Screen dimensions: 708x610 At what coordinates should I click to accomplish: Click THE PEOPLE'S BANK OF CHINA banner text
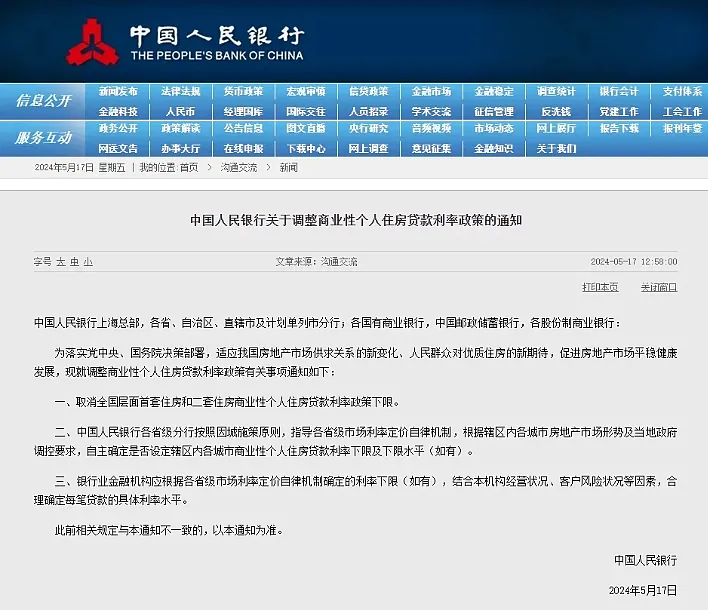217,56
